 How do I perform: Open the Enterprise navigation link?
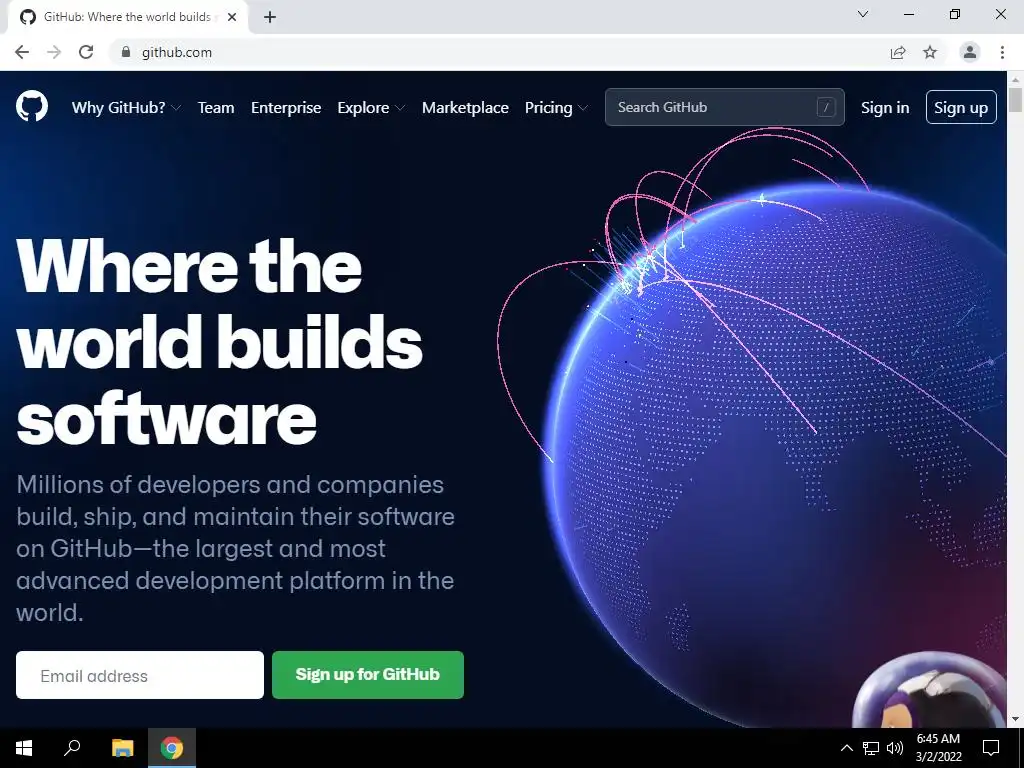(286, 108)
